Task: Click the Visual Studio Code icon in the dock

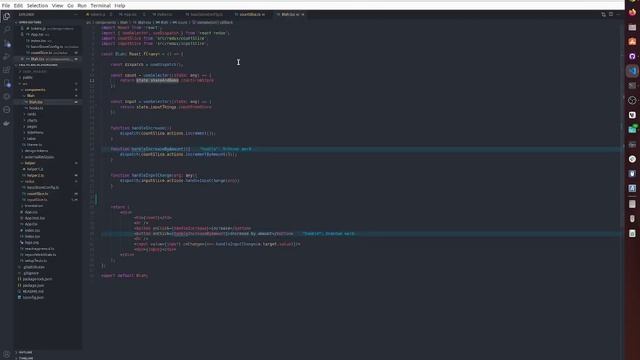Action: 632,71
